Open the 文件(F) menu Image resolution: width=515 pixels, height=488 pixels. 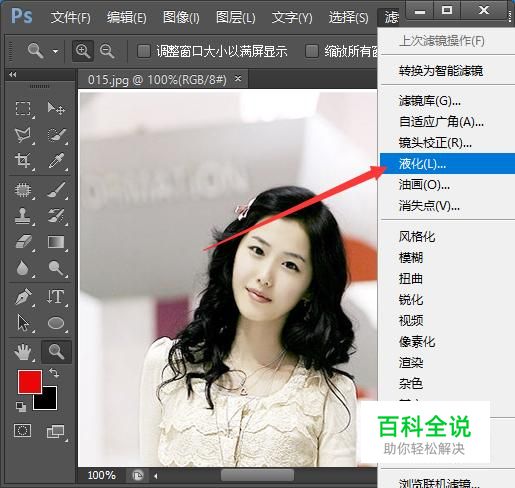(x=70, y=17)
